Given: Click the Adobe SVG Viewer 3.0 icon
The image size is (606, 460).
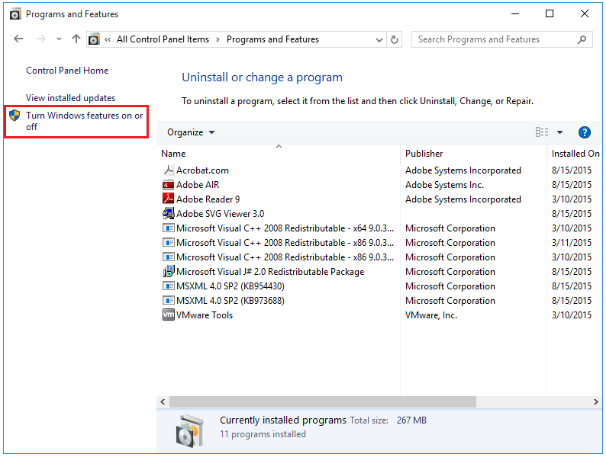Looking at the screenshot, I should coord(168,213).
